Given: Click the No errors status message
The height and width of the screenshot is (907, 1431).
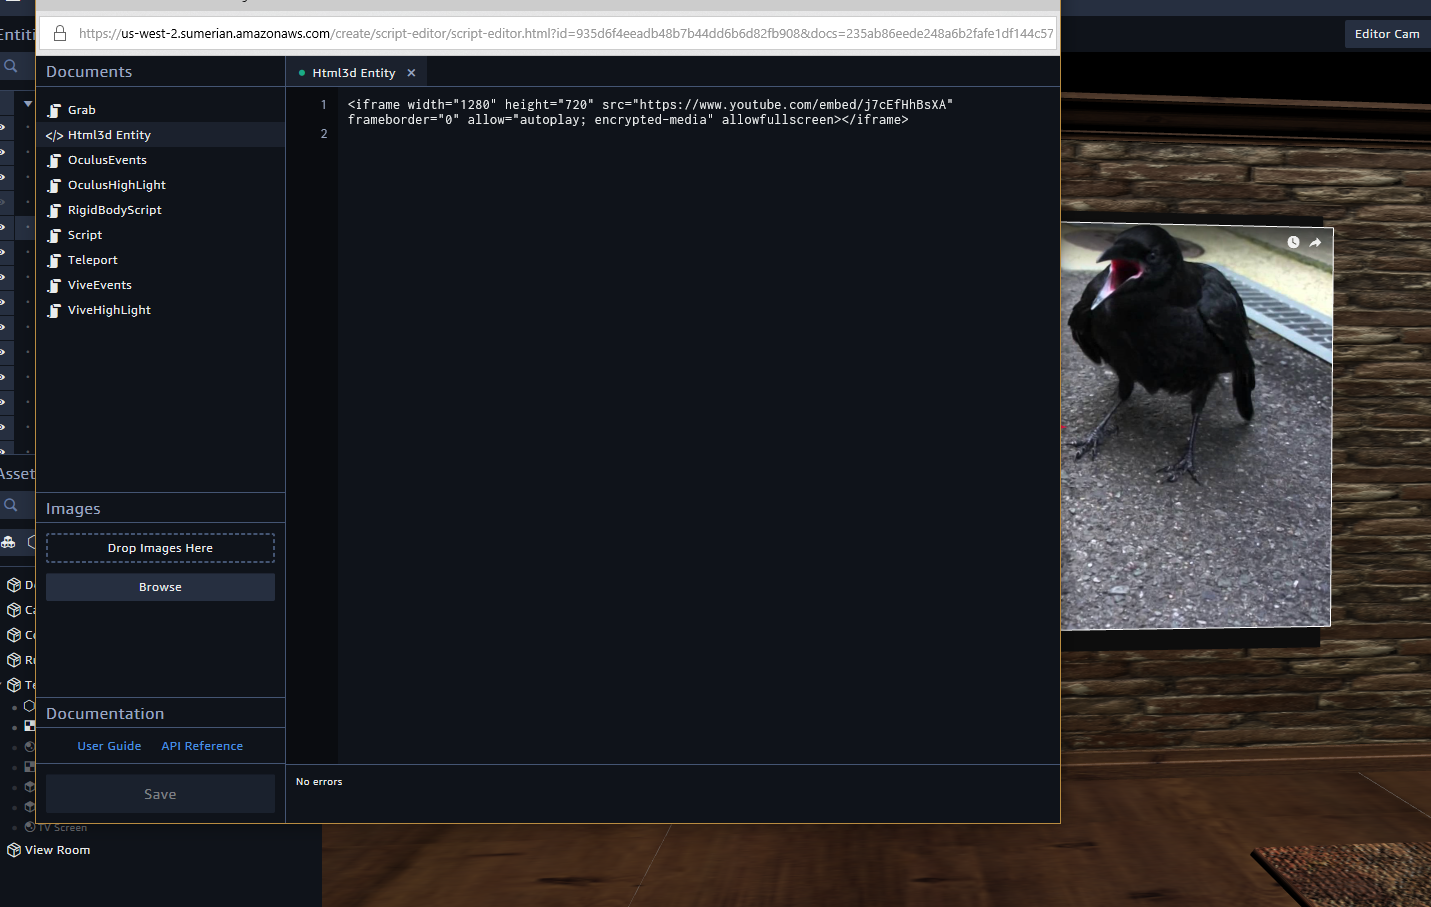Looking at the screenshot, I should coord(319,782).
